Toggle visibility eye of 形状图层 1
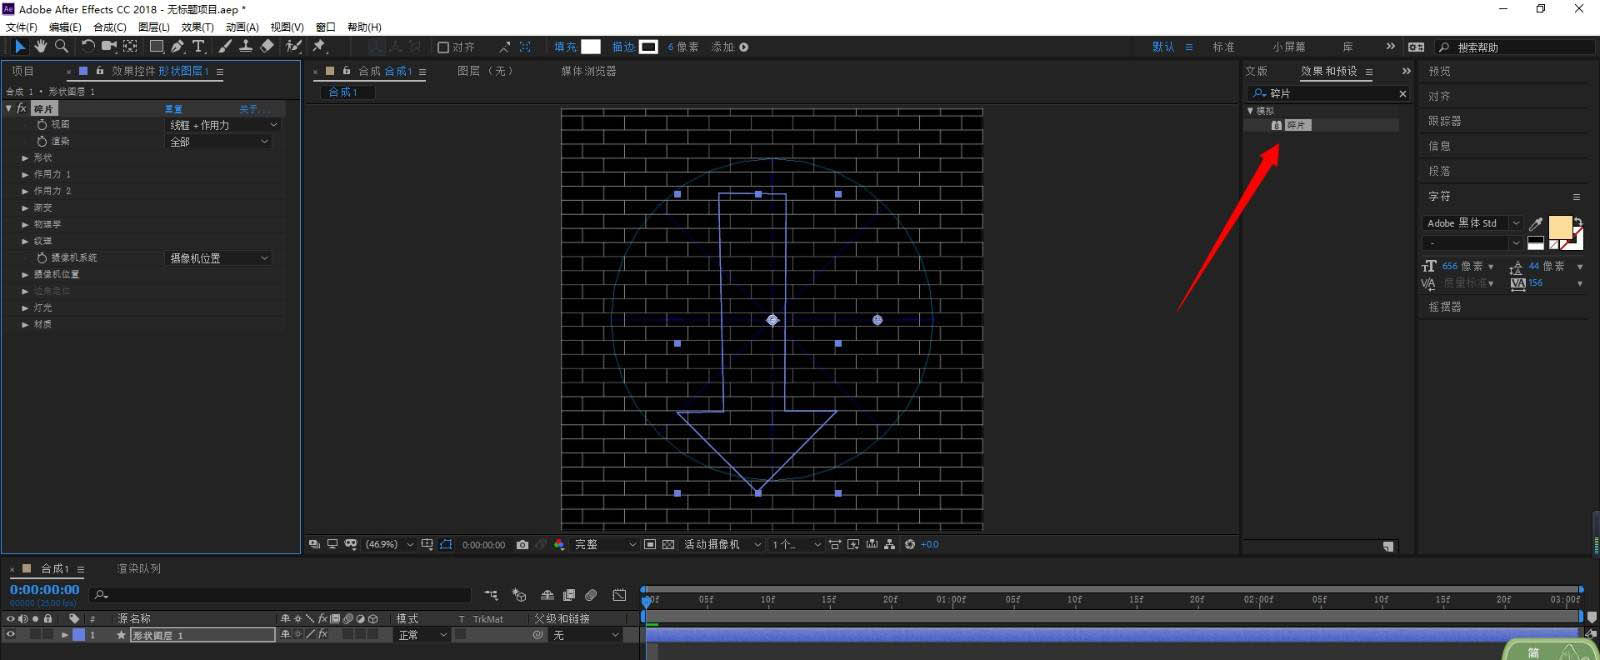1600x660 pixels. coord(11,635)
